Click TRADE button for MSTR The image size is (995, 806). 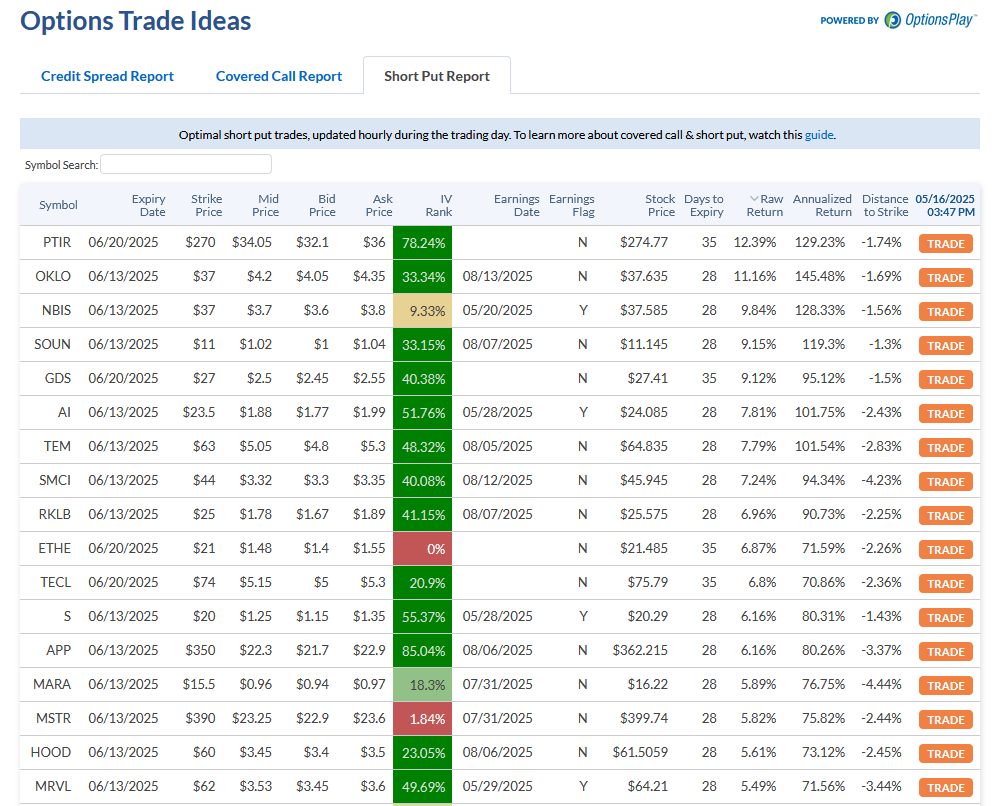(946, 720)
